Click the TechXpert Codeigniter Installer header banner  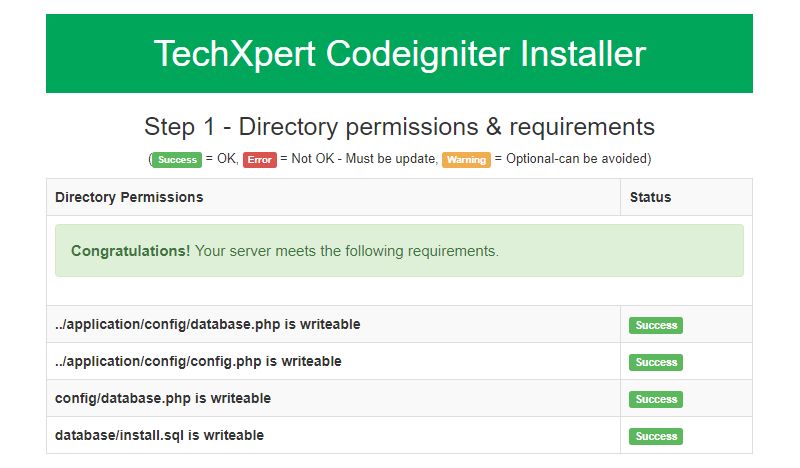[399, 54]
